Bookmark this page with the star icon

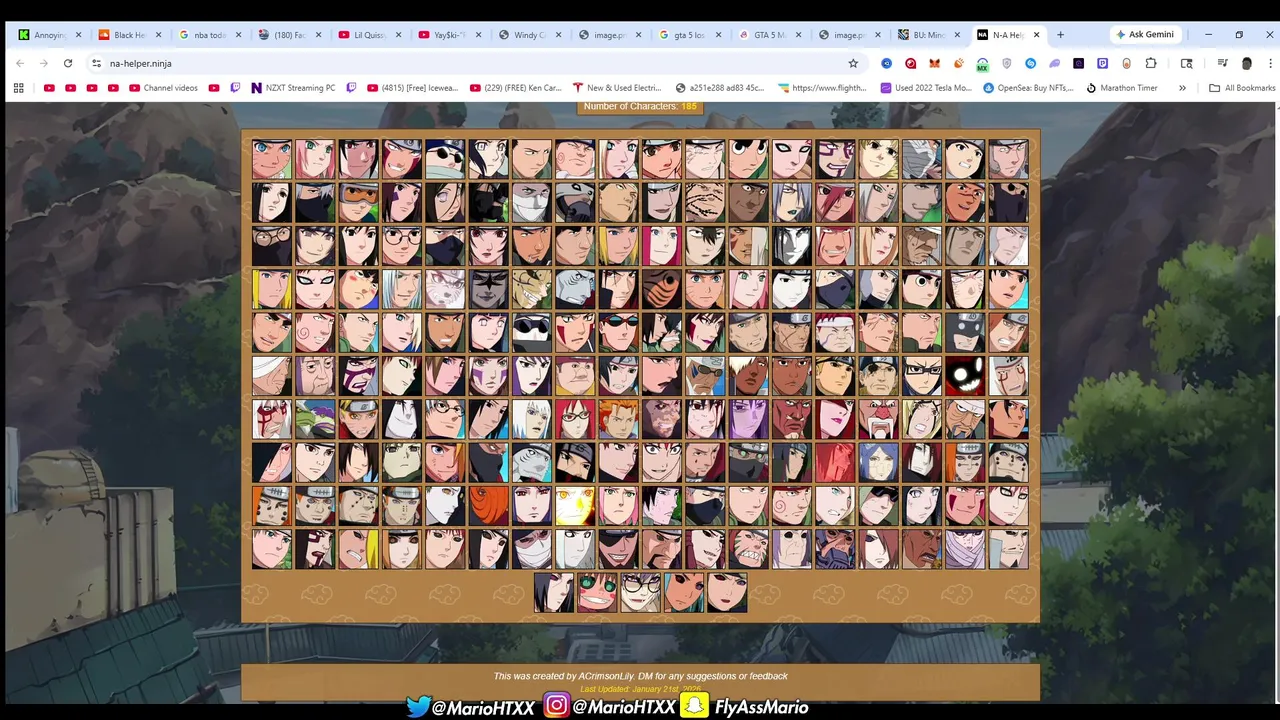tap(853, 63)
